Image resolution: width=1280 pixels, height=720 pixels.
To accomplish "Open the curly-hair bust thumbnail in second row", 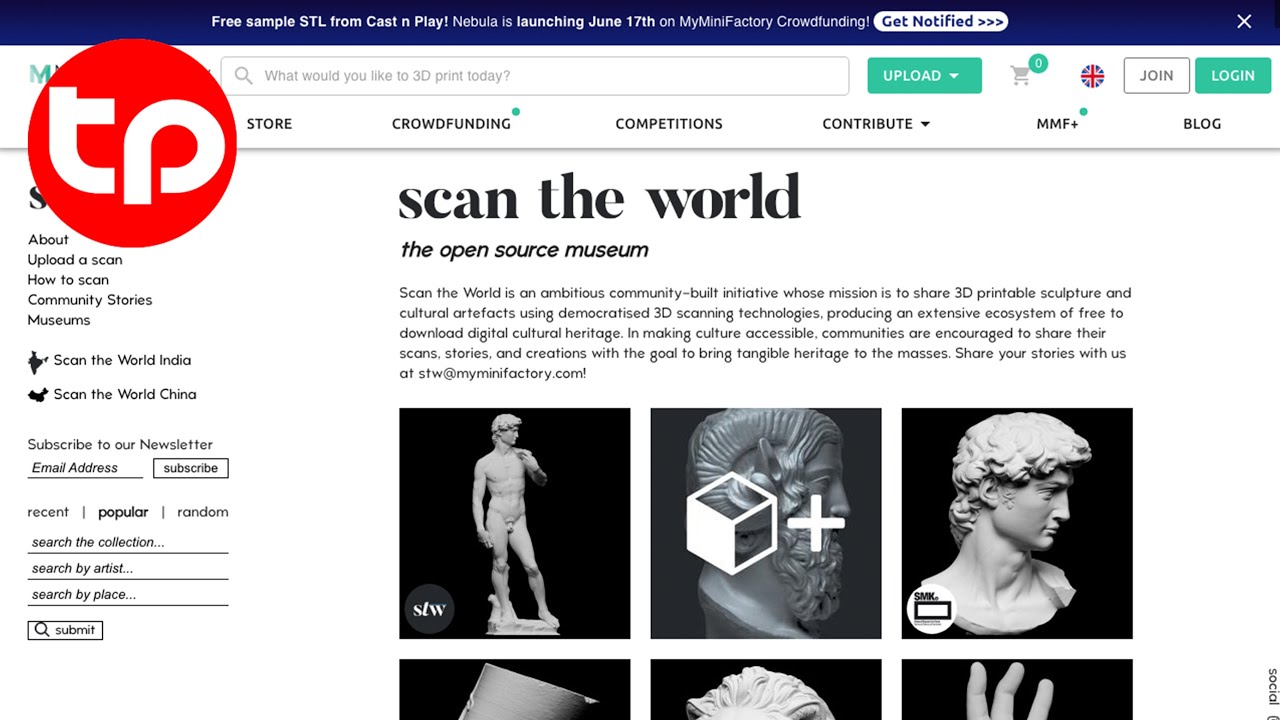I will pos(766,690).
